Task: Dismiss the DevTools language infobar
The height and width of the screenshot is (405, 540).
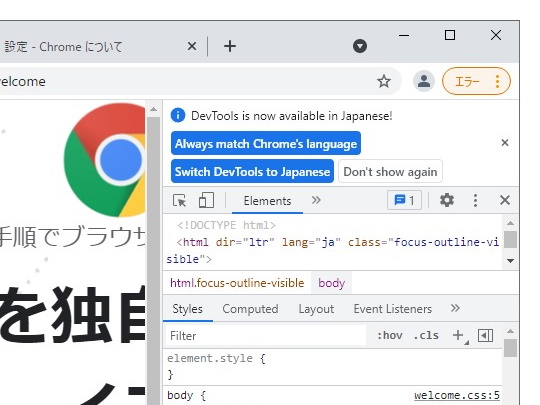Action: tap(505, 143)
